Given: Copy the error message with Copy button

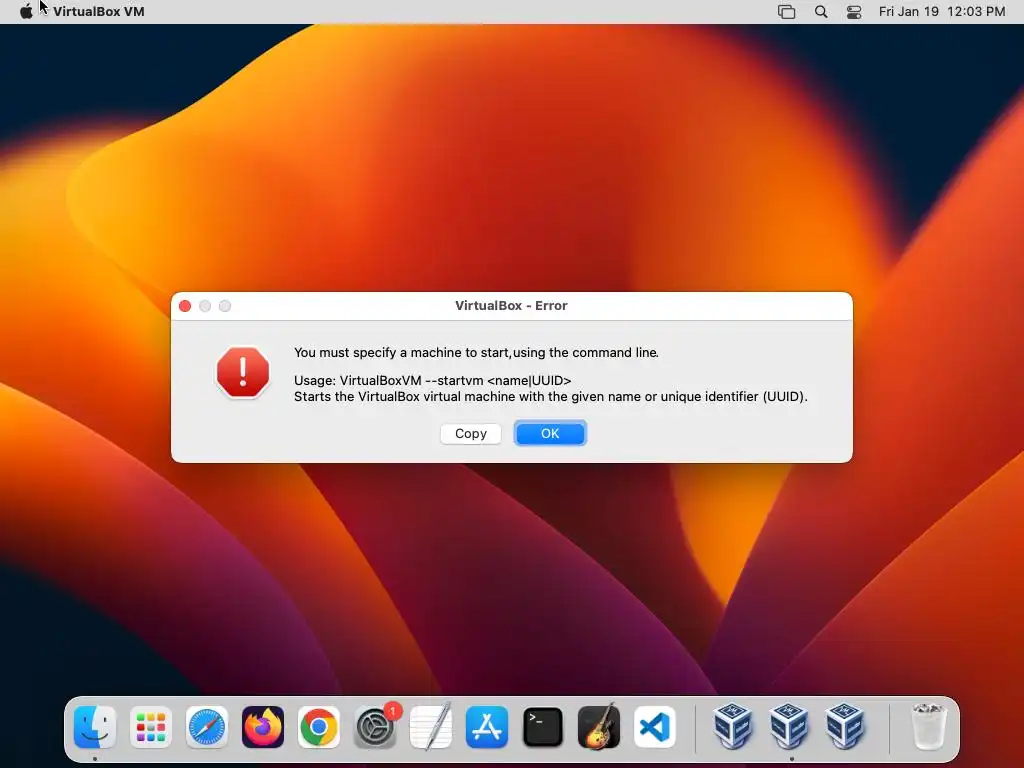Looking at the screenshot, I should [x=470, y=434].
